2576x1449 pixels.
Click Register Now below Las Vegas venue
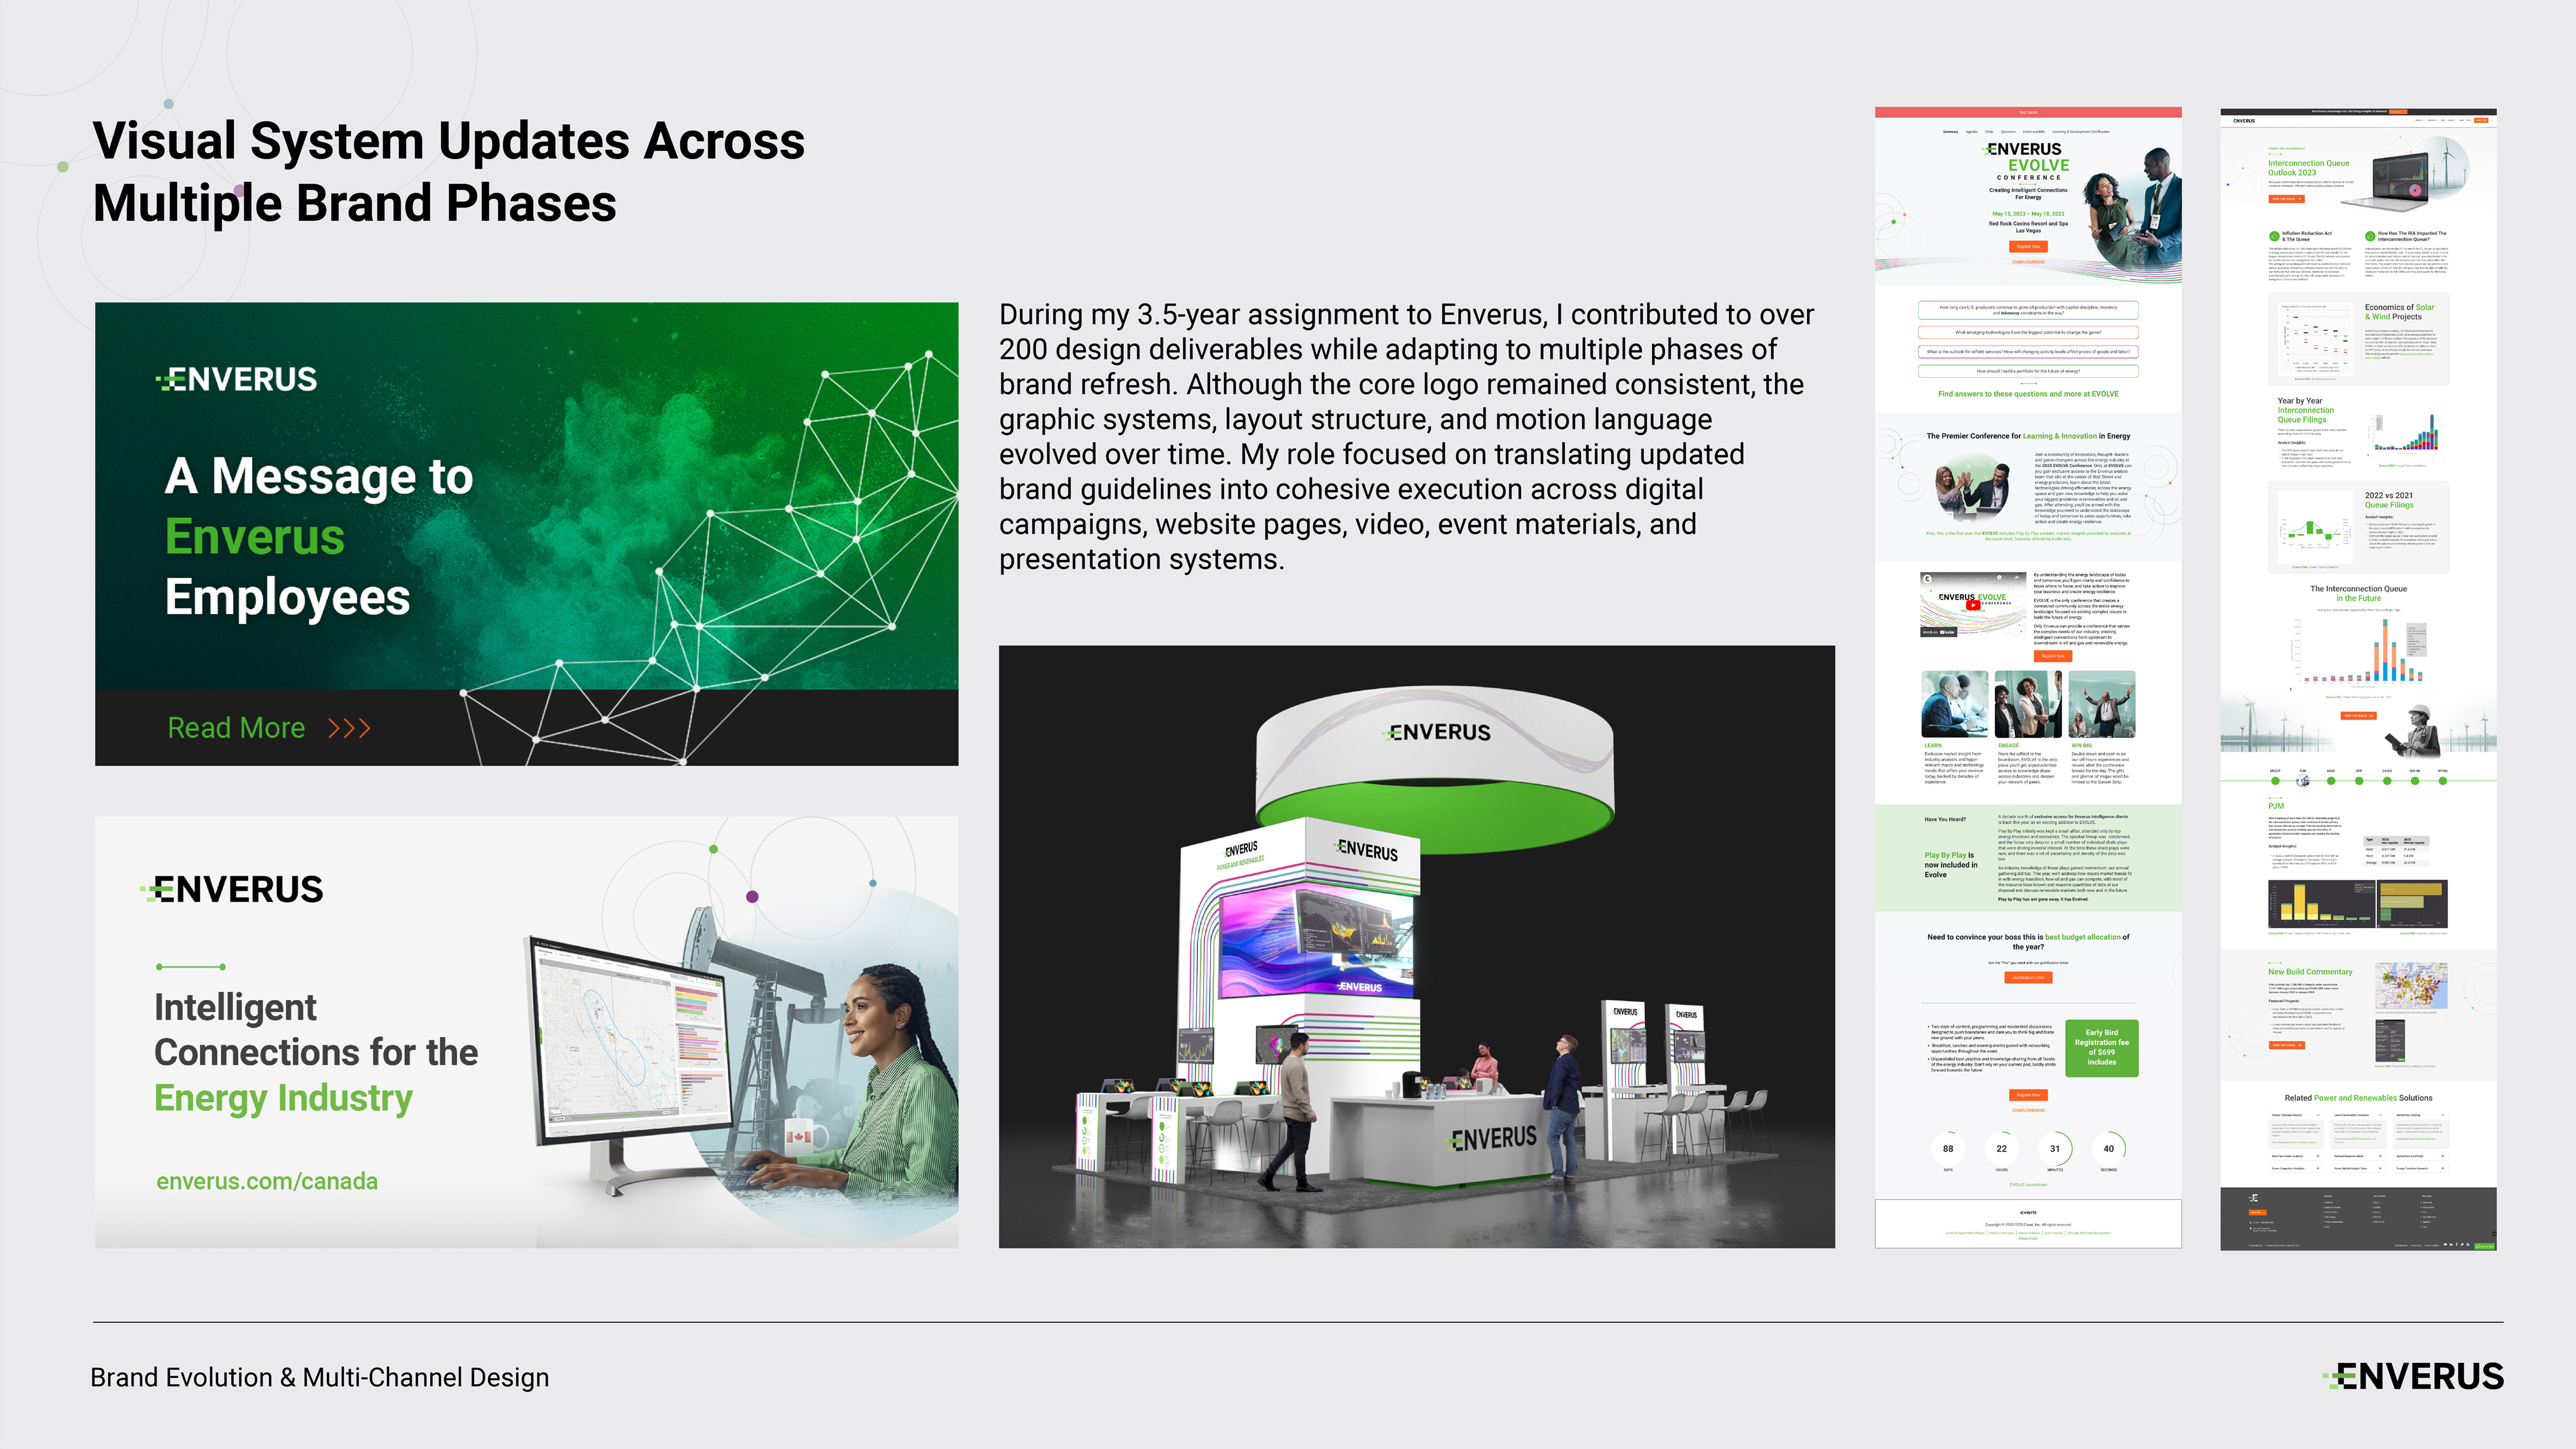pyautogui.click(x=2028, y=246)
